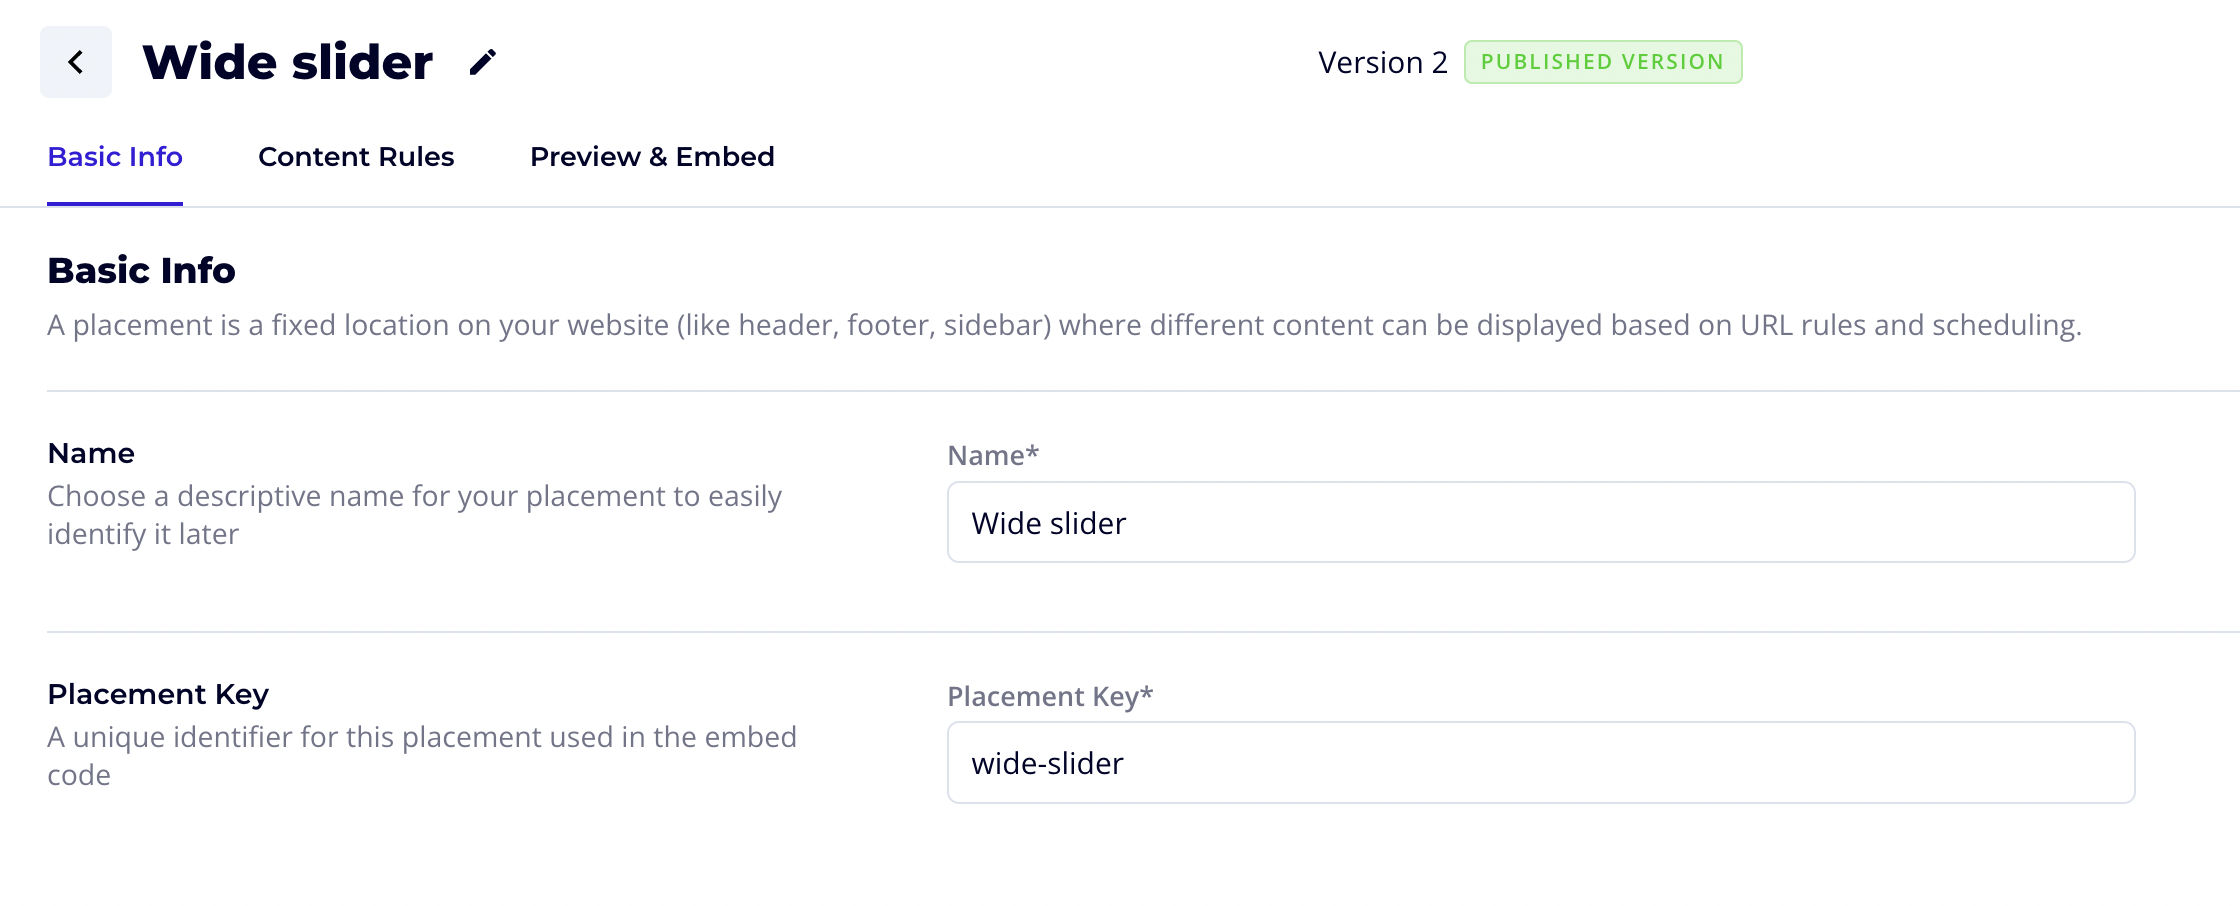Click the Basic Info section heading
The height and width of the screenshot is (906, 2240).
[x=141, y=271]
